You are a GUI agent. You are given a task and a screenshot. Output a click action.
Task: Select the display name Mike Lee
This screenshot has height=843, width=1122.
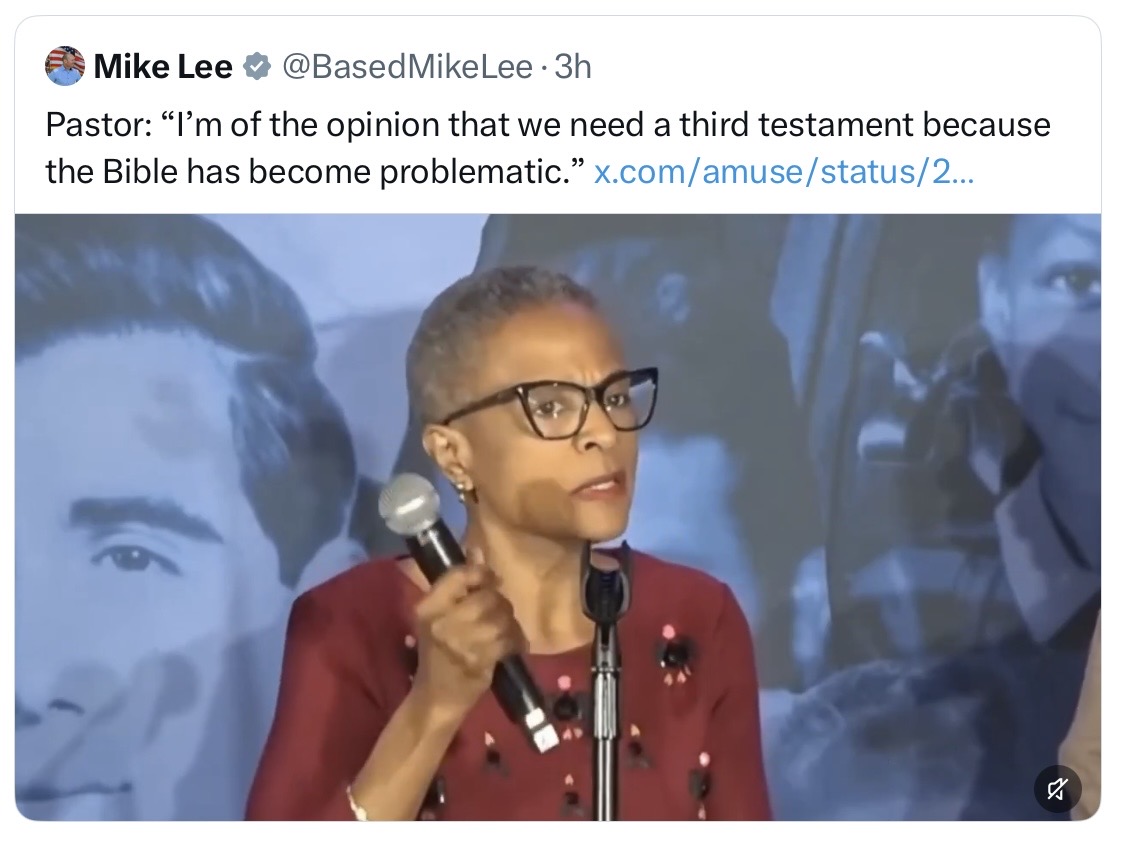click(x=163, y=67)
